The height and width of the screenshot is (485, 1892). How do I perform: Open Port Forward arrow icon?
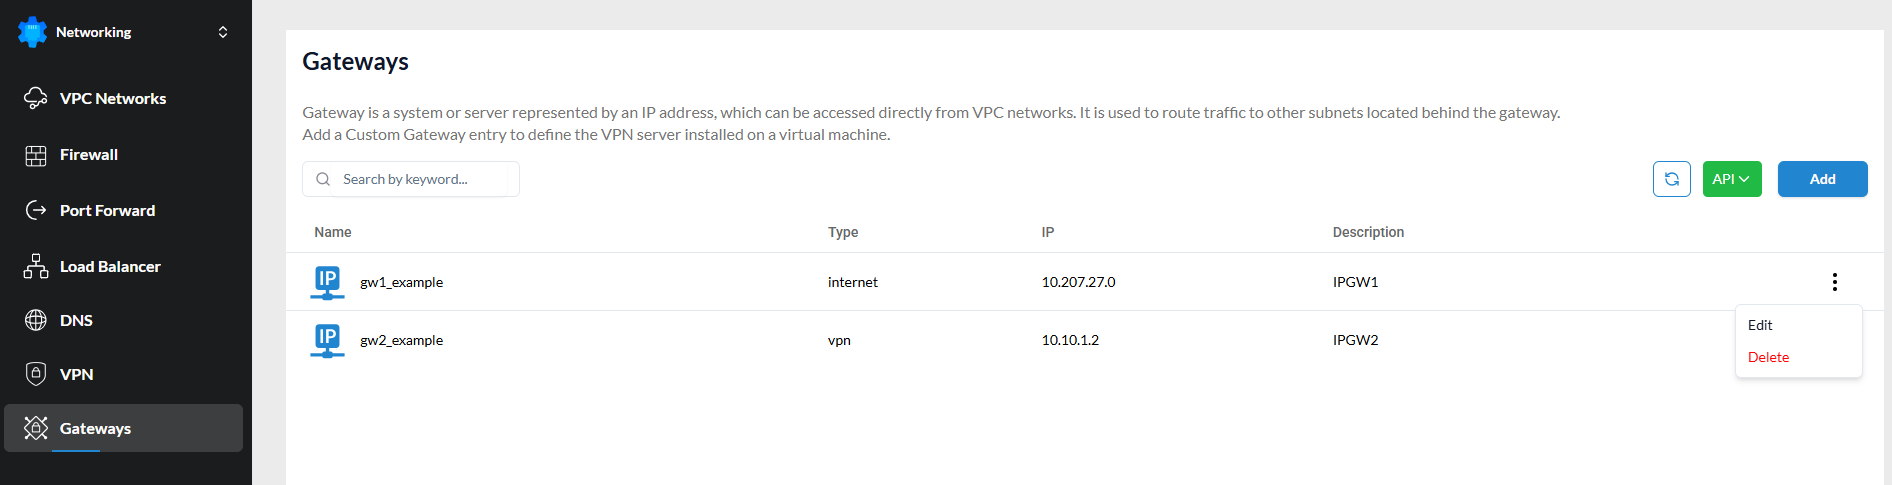36,210
